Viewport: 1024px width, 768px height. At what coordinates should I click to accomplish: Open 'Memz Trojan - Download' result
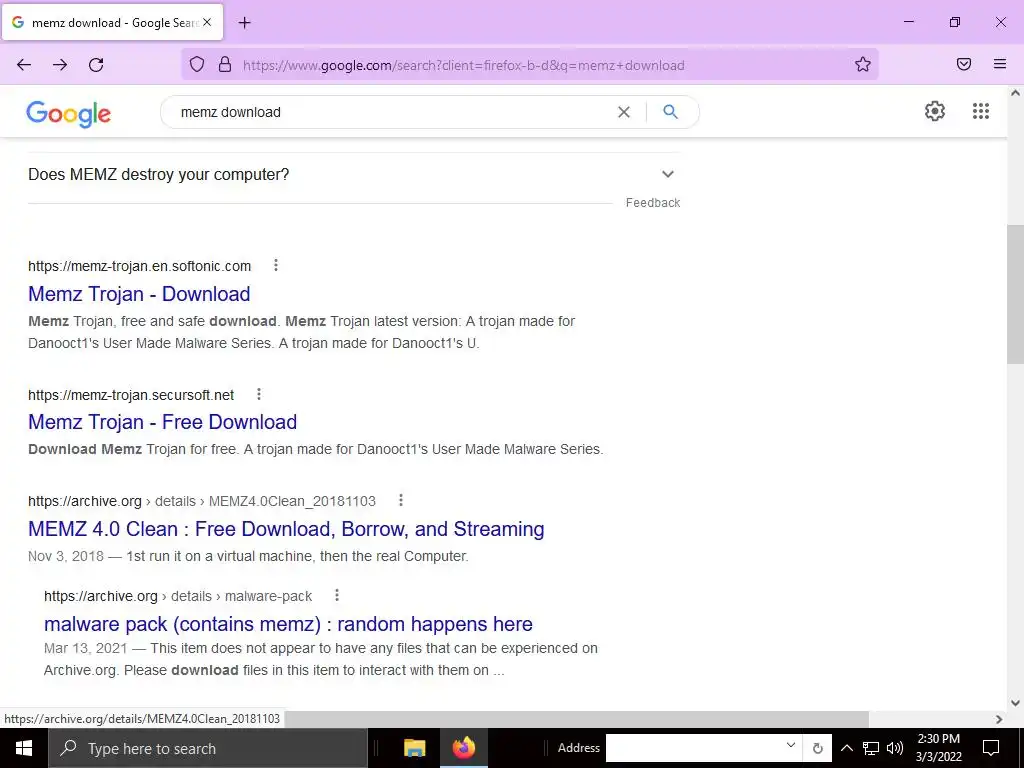pos(139,294)
